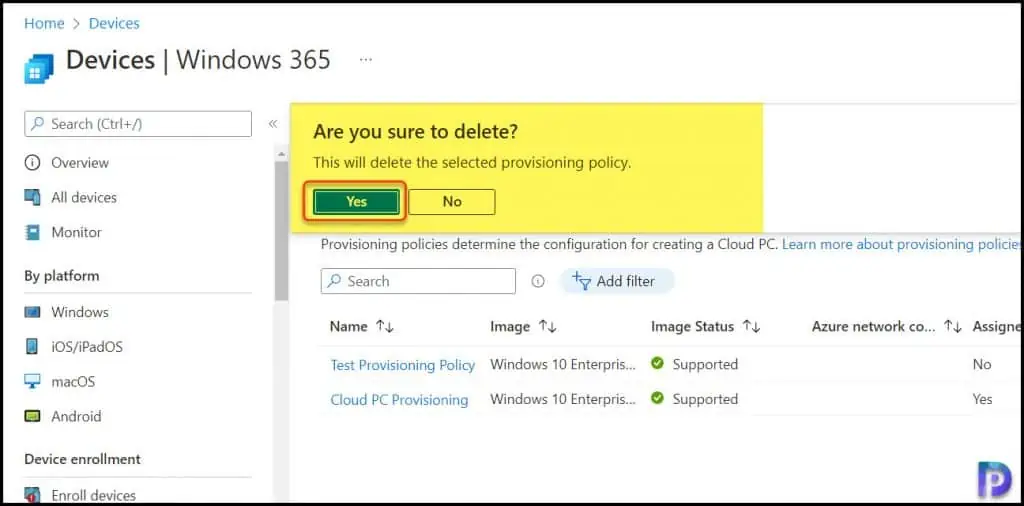The width and height of the screenshot is (1024, 506).
Task: Click Assigned value No for Test policy
Action: click(982, 364)
